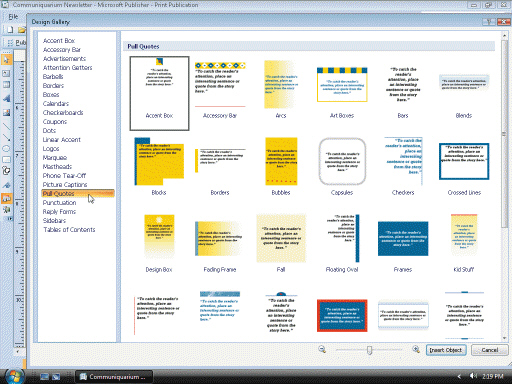Select Accent Box category in list

(x=59, y=41)
